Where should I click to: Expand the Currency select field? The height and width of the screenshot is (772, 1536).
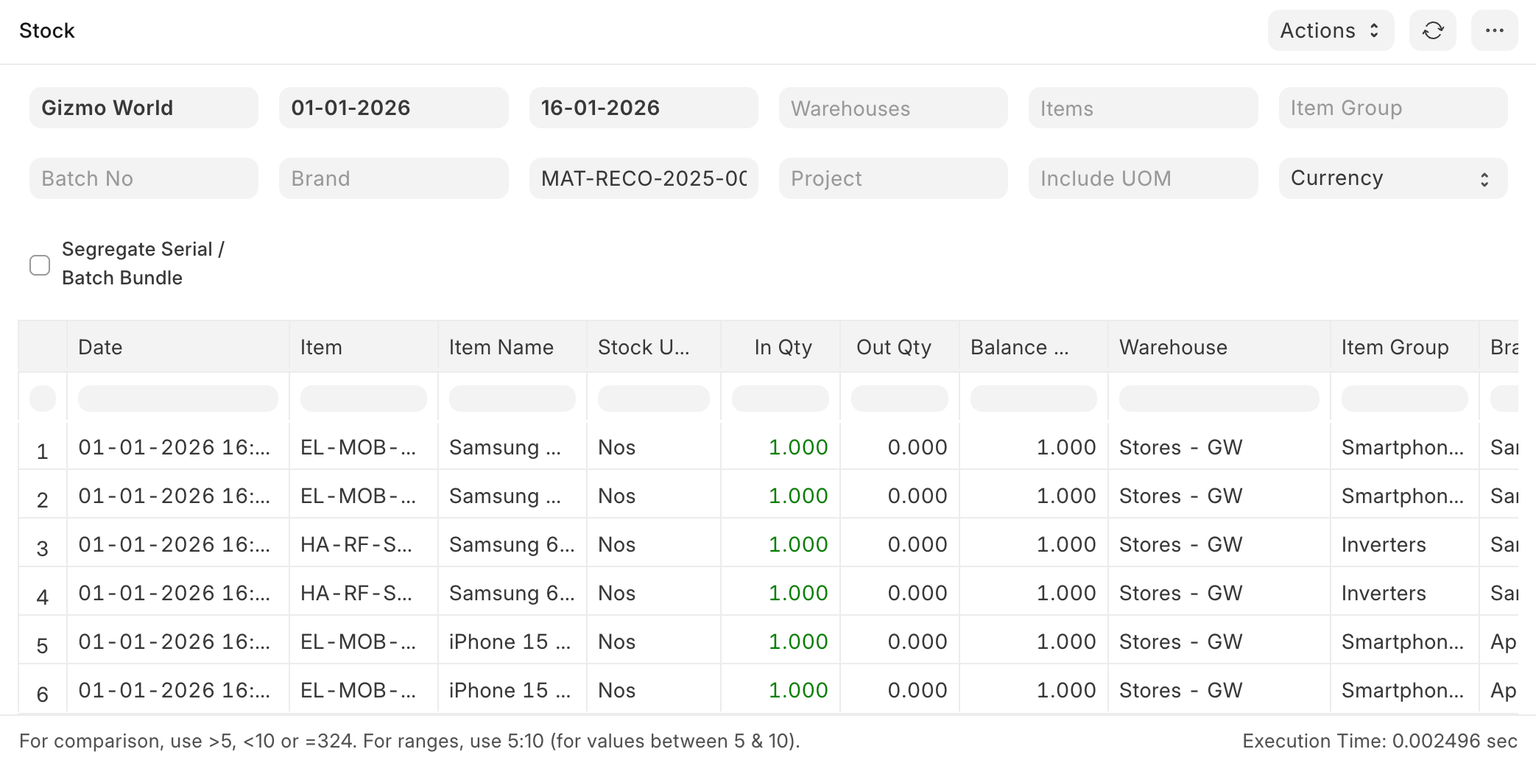click(1392, 179)
